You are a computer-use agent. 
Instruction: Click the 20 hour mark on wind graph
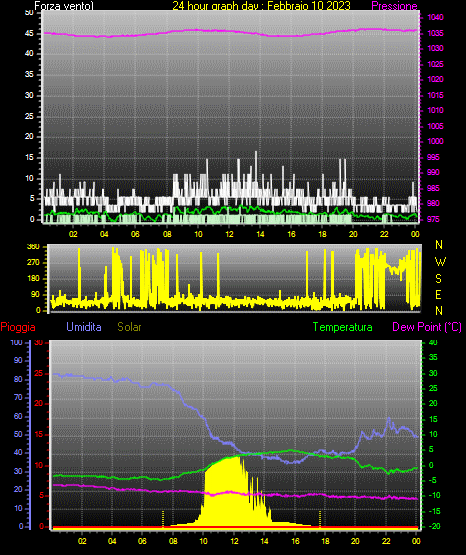pyautogui.click(x=353, y=234)
